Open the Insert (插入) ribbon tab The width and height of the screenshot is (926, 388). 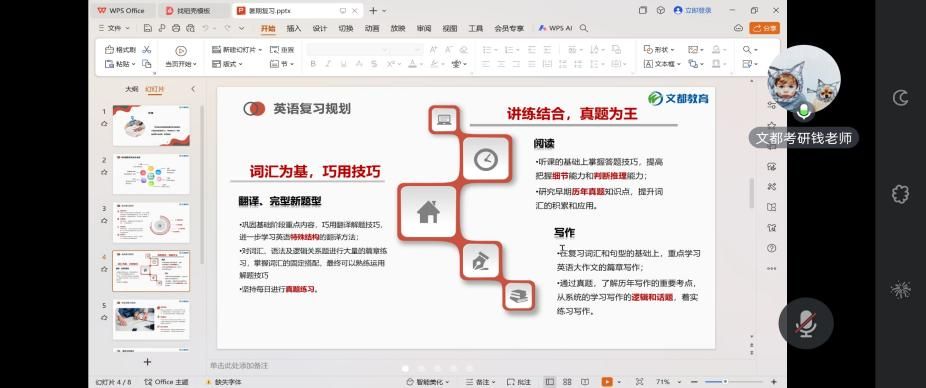[x=294, y=28]
